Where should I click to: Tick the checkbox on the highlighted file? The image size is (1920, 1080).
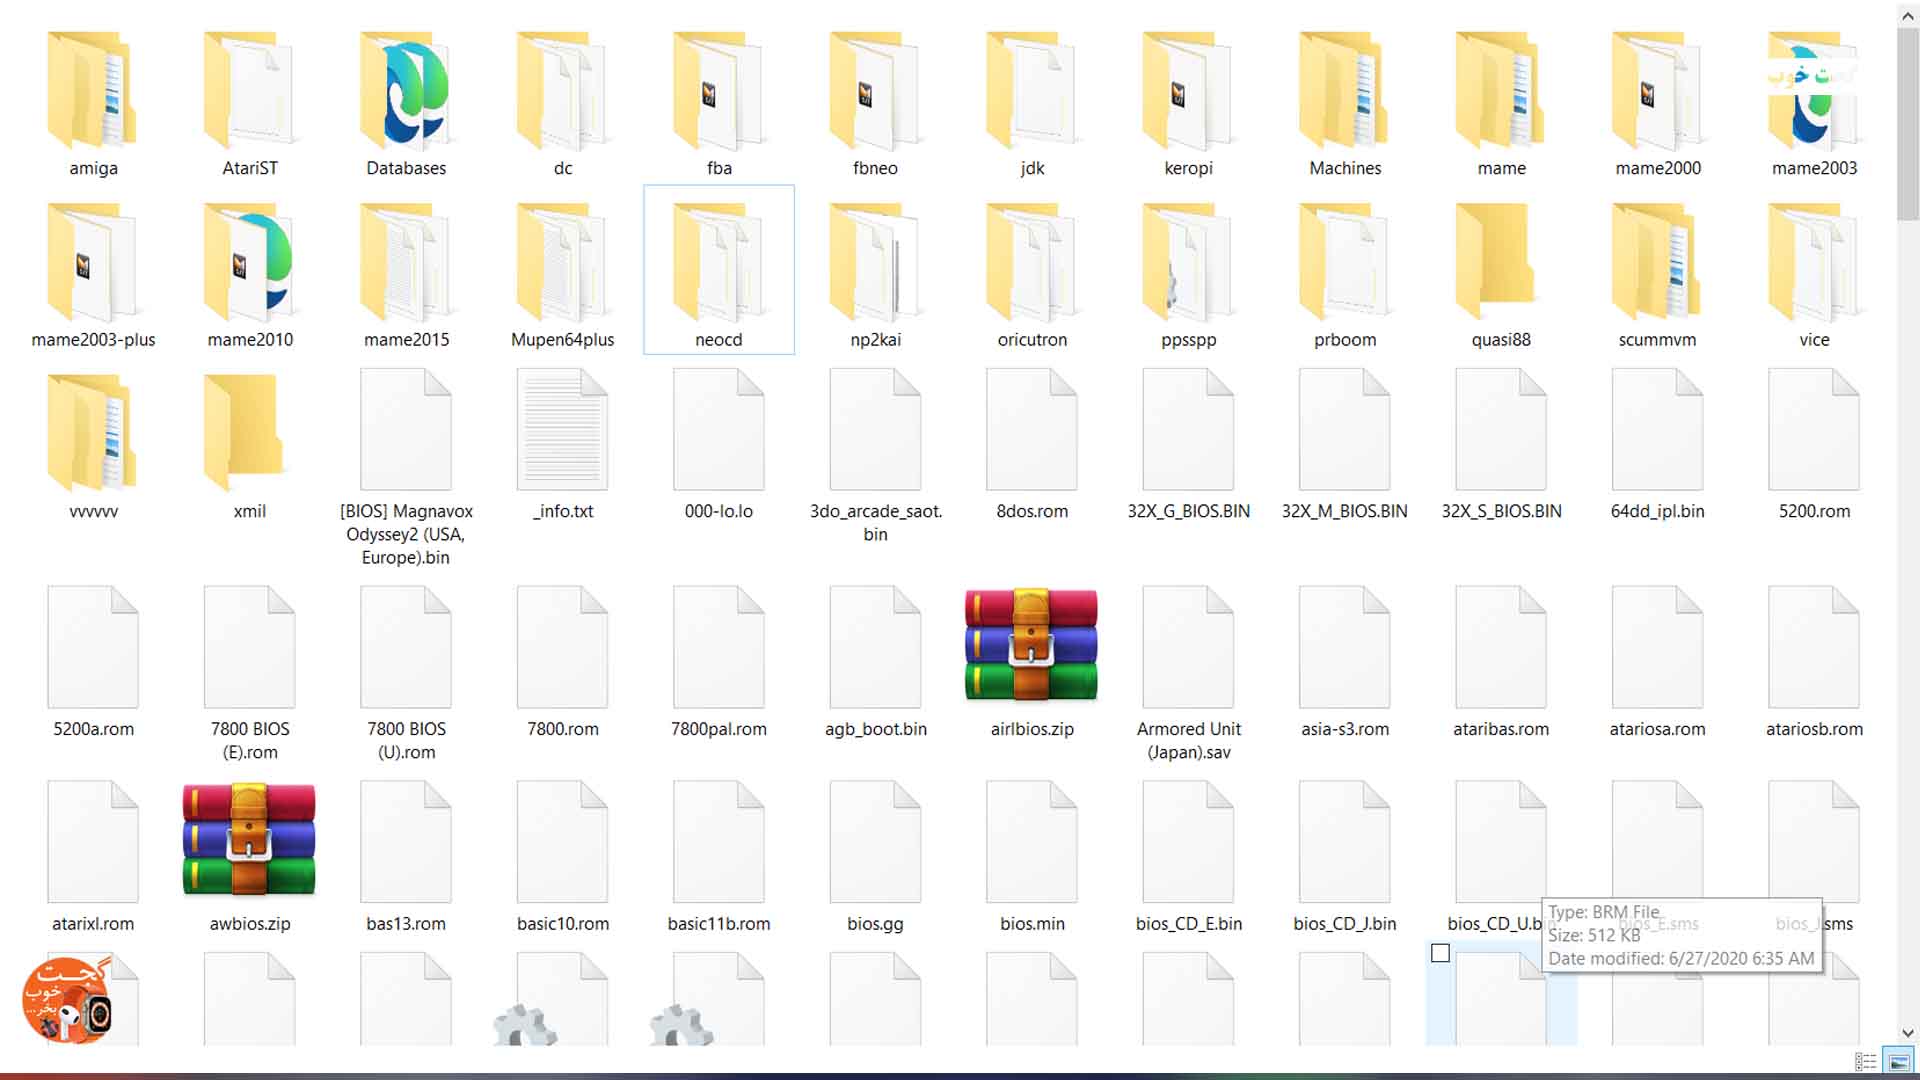coord(1440,953)
